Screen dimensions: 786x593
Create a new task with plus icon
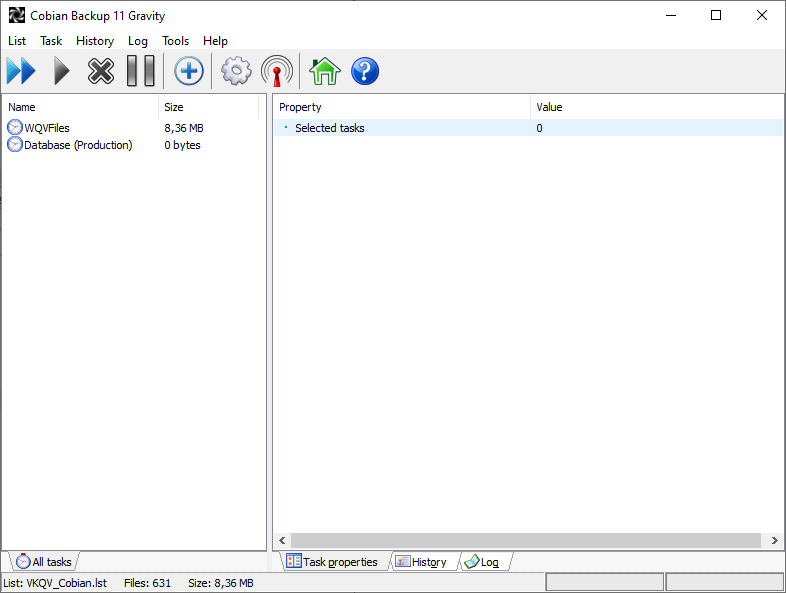[189, 72]
